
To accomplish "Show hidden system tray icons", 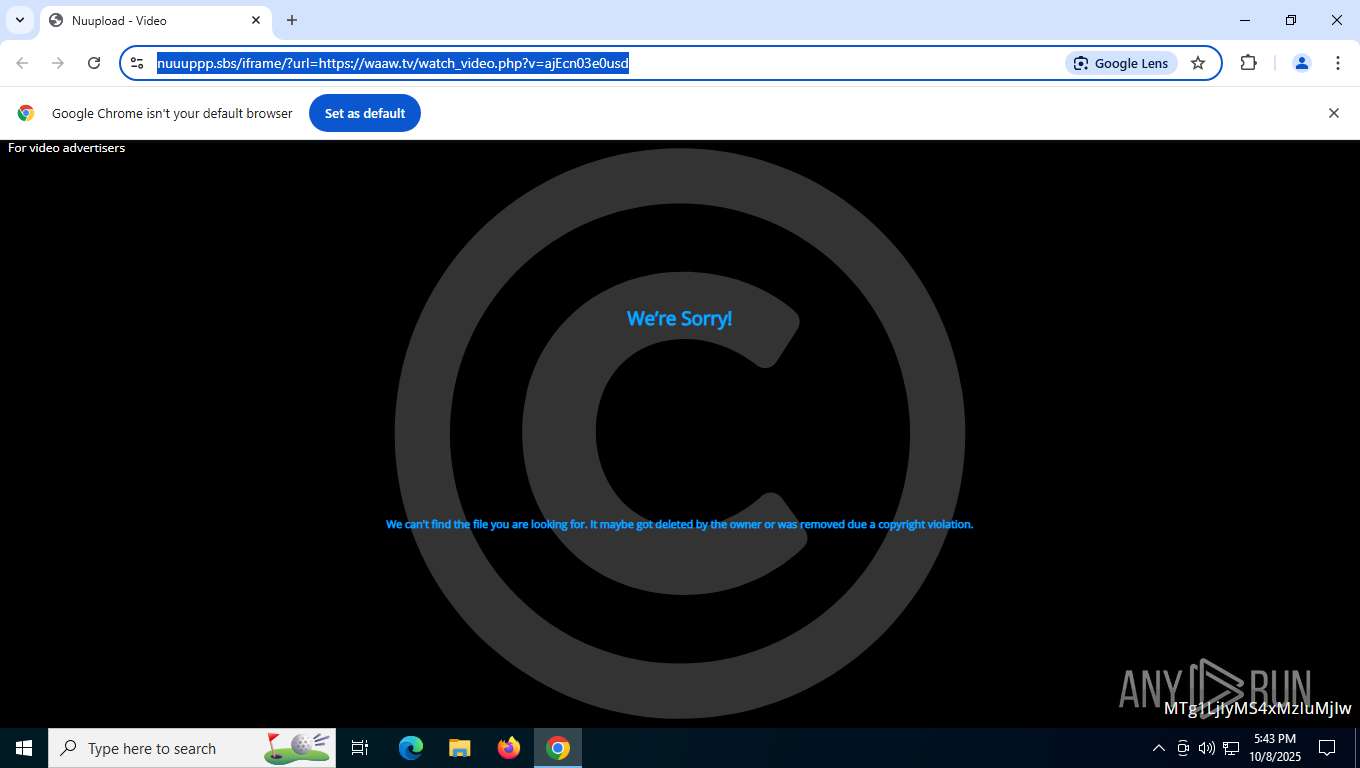I will [x=1159, y=748].
